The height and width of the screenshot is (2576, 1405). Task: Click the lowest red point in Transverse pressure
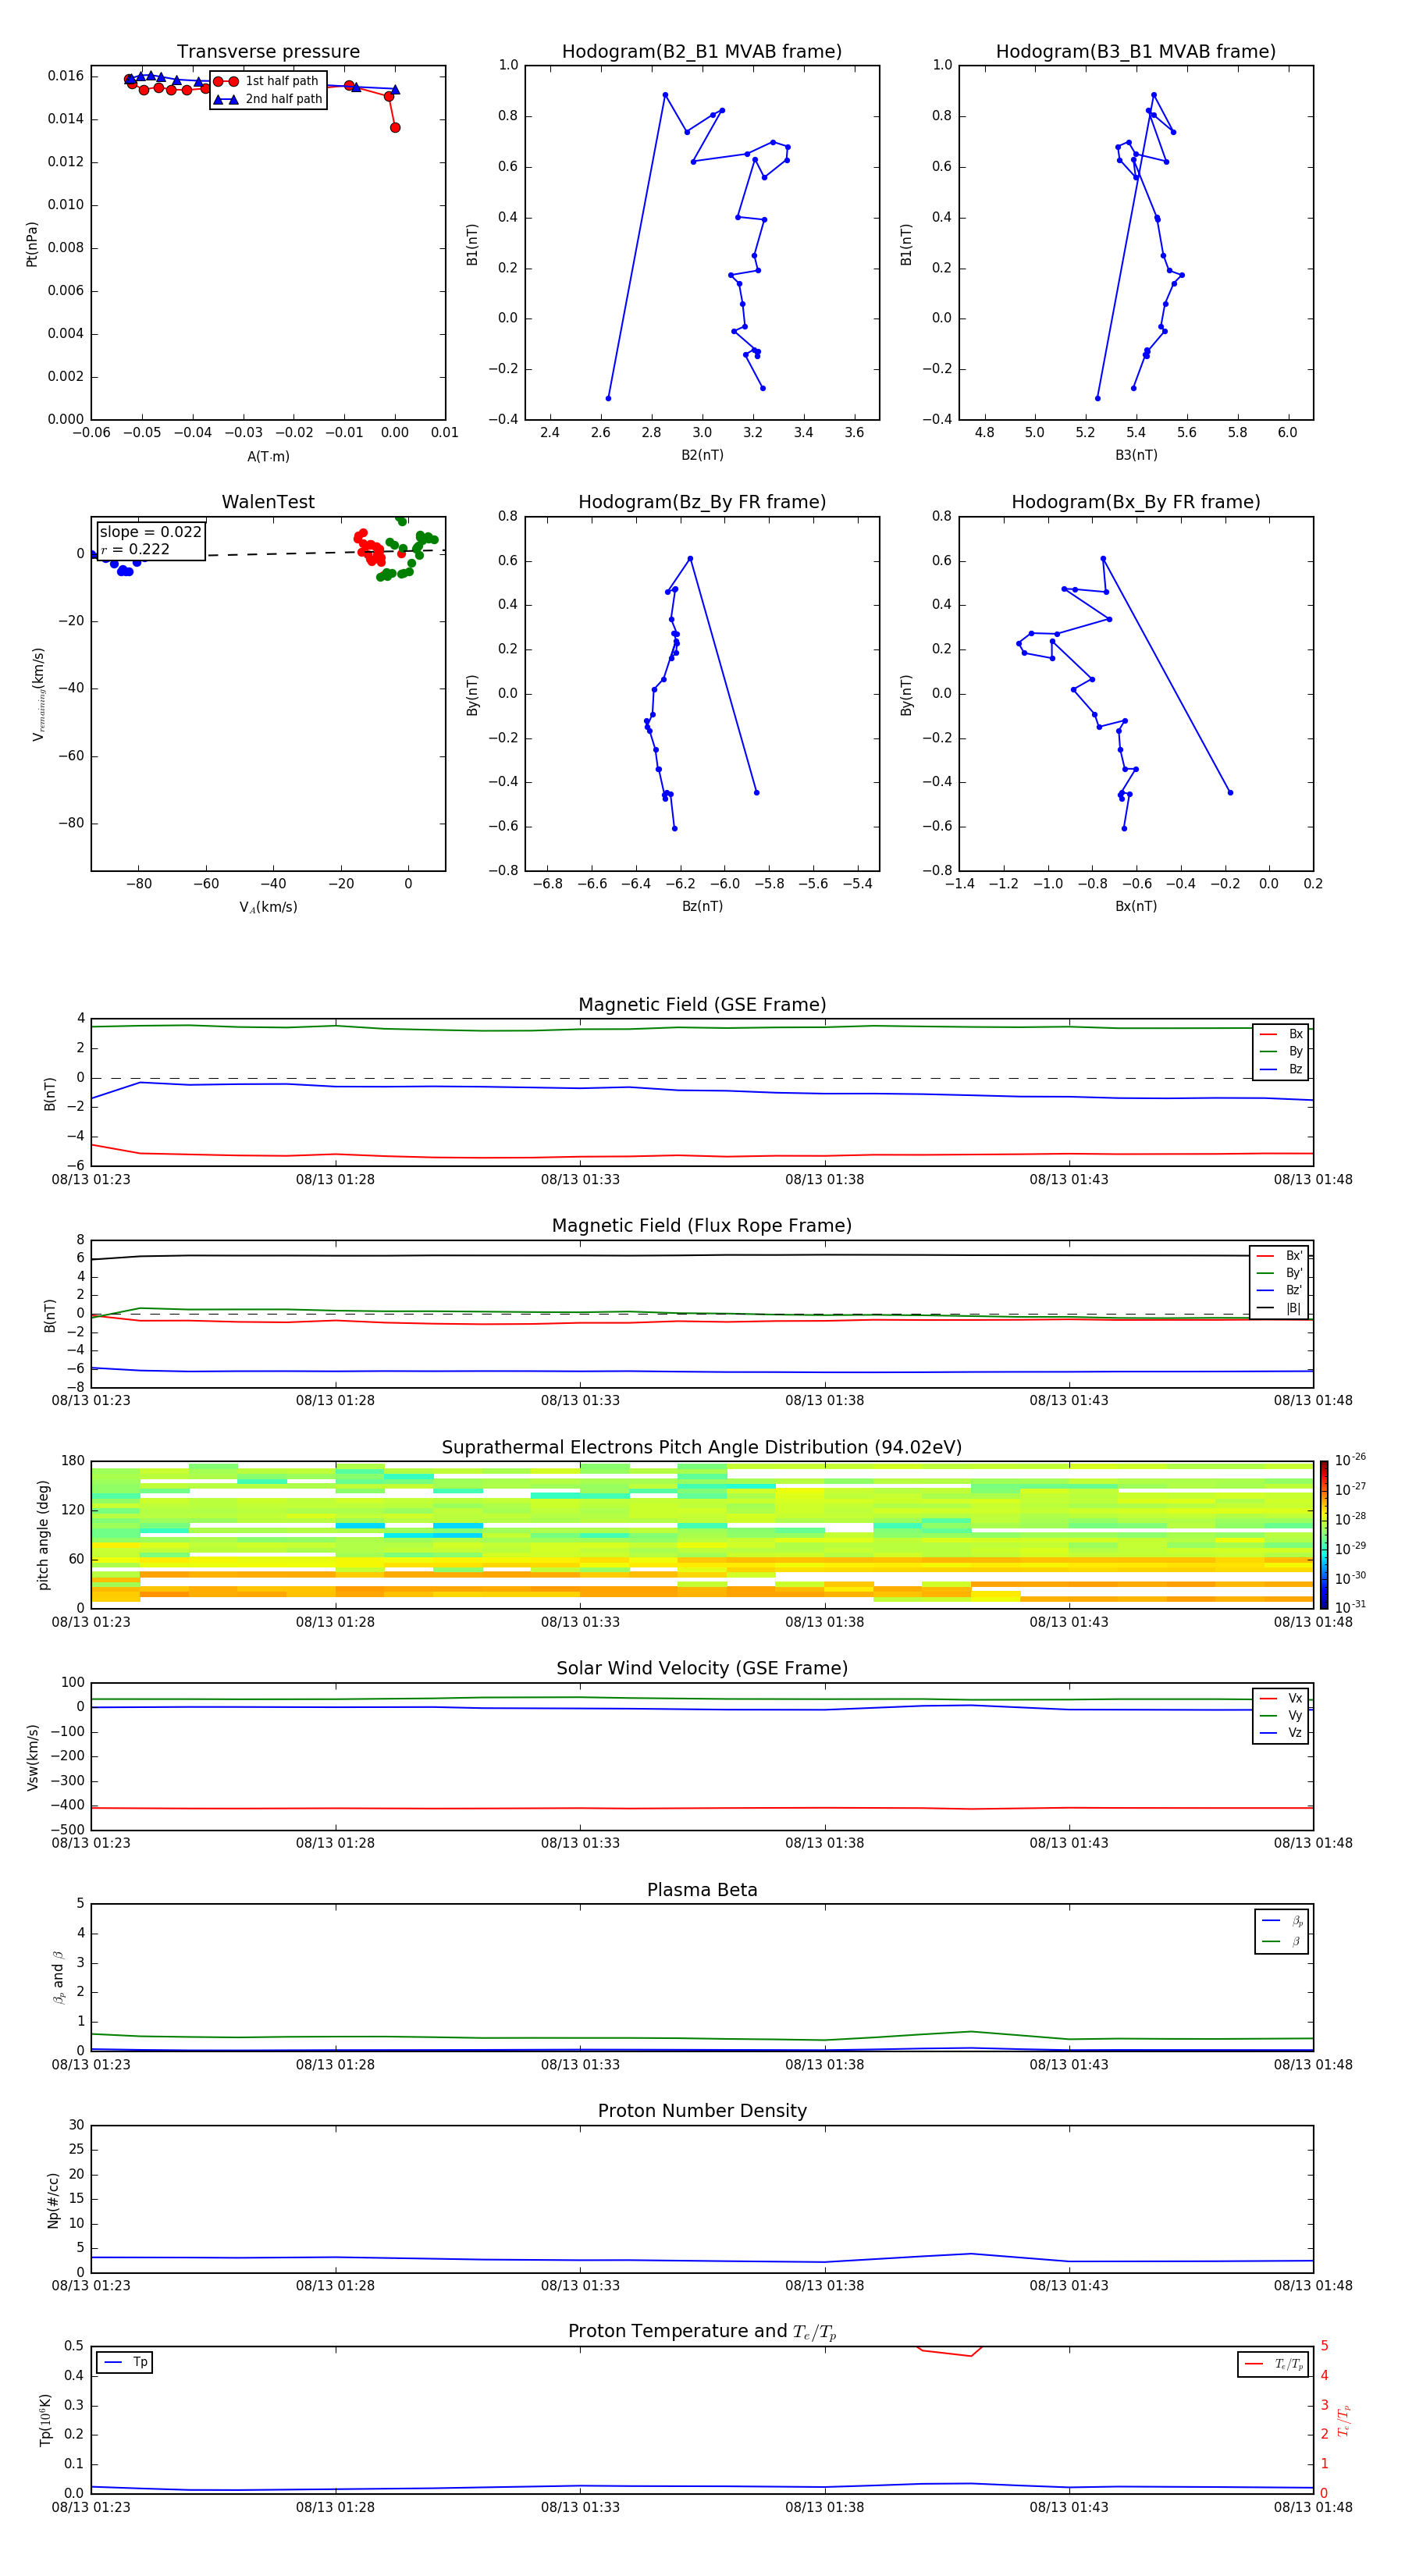click(x=395, y=127)
